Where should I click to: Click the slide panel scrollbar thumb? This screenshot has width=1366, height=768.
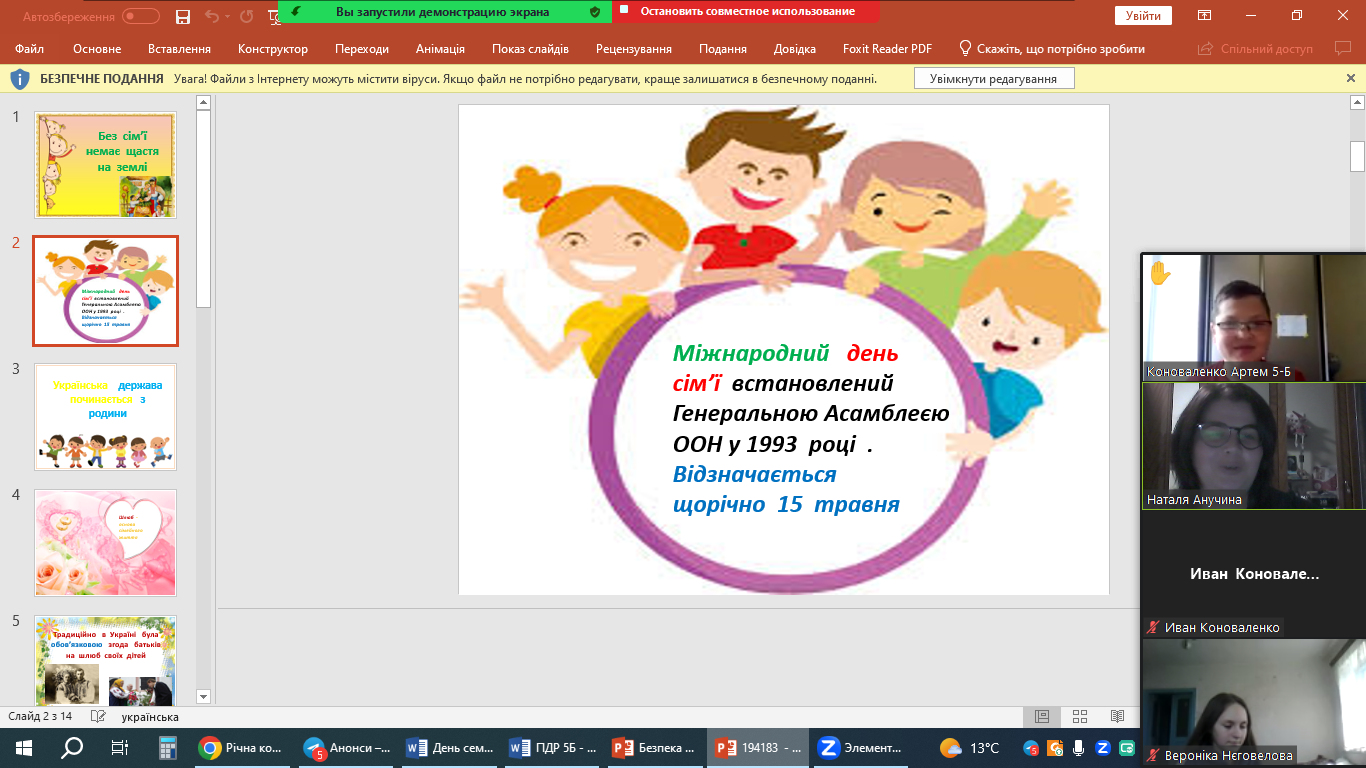[203, 208]
